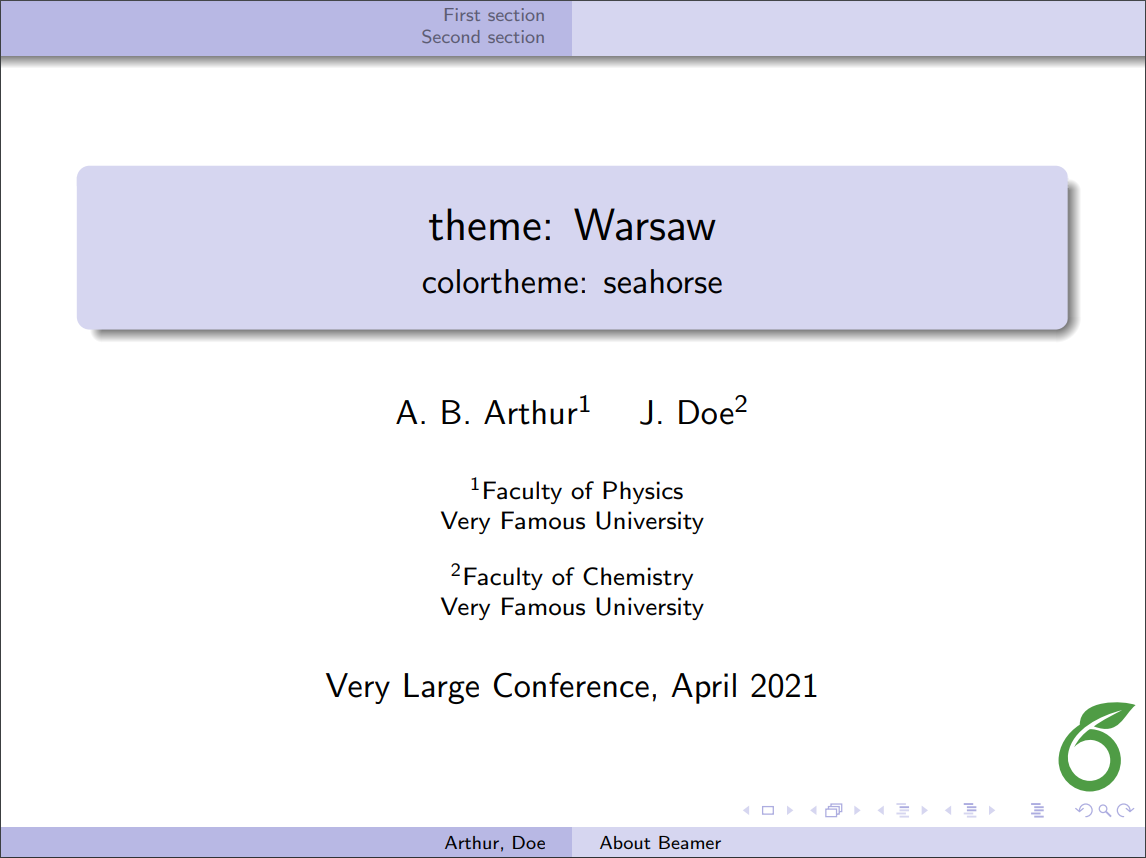Click the slide navigation symbol
Viewport: 1146px width, 858px height.
pos(767,810)
